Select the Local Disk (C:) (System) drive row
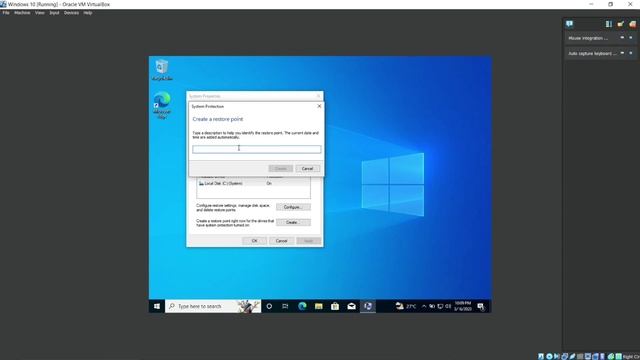 (253, 184)
